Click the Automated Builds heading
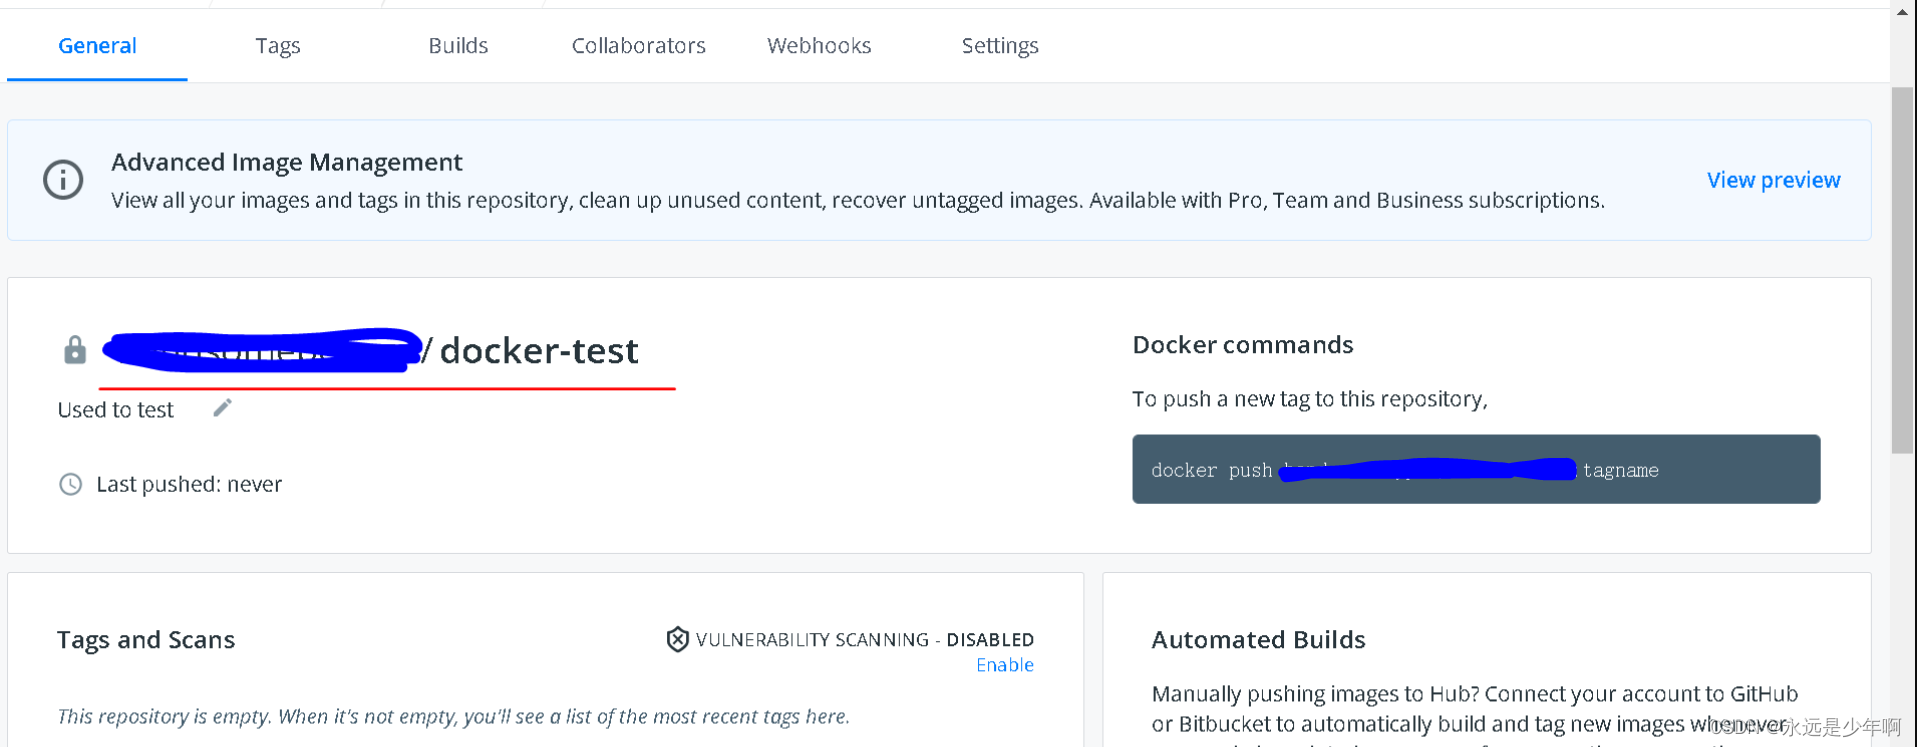Viewport: 1917px width, 747px height. click(1258, 640)
